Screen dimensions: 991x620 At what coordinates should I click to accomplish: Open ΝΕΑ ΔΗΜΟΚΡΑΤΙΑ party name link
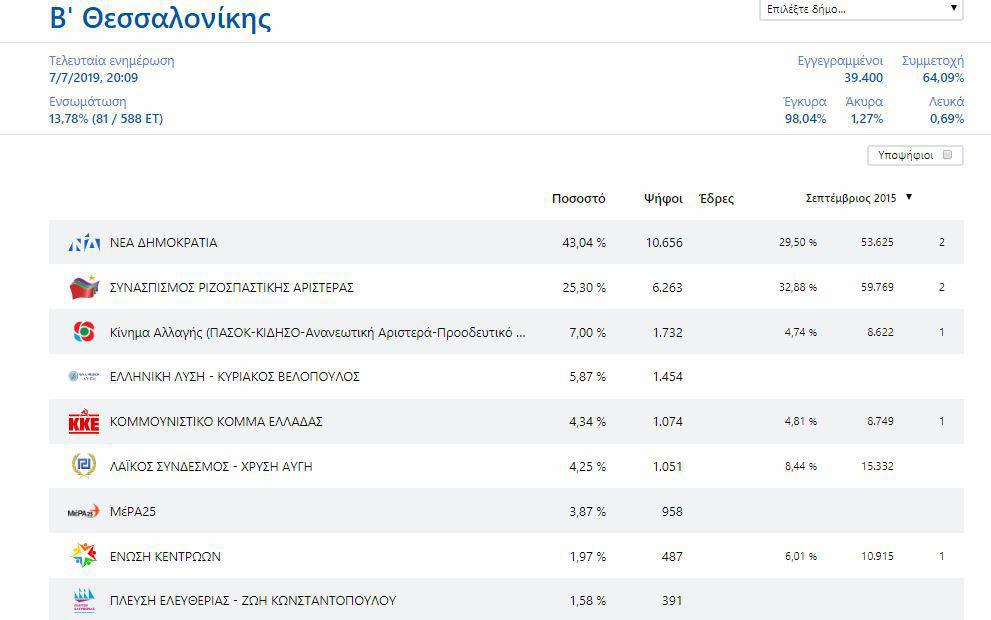click(x=163, y=243)
